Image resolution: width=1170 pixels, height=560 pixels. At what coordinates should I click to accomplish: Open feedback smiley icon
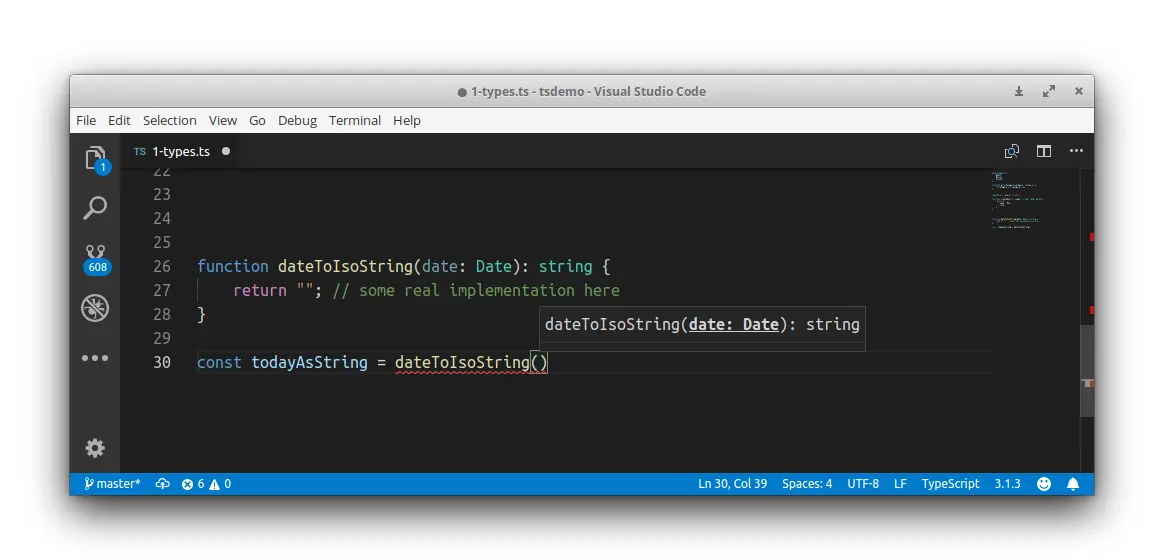(1044, 484)
